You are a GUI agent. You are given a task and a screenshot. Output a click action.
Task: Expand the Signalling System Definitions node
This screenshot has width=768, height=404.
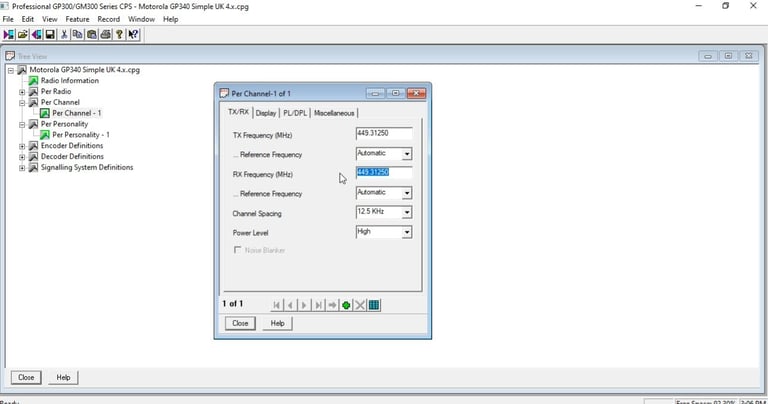pyautogui.click(x=22, y=168)
